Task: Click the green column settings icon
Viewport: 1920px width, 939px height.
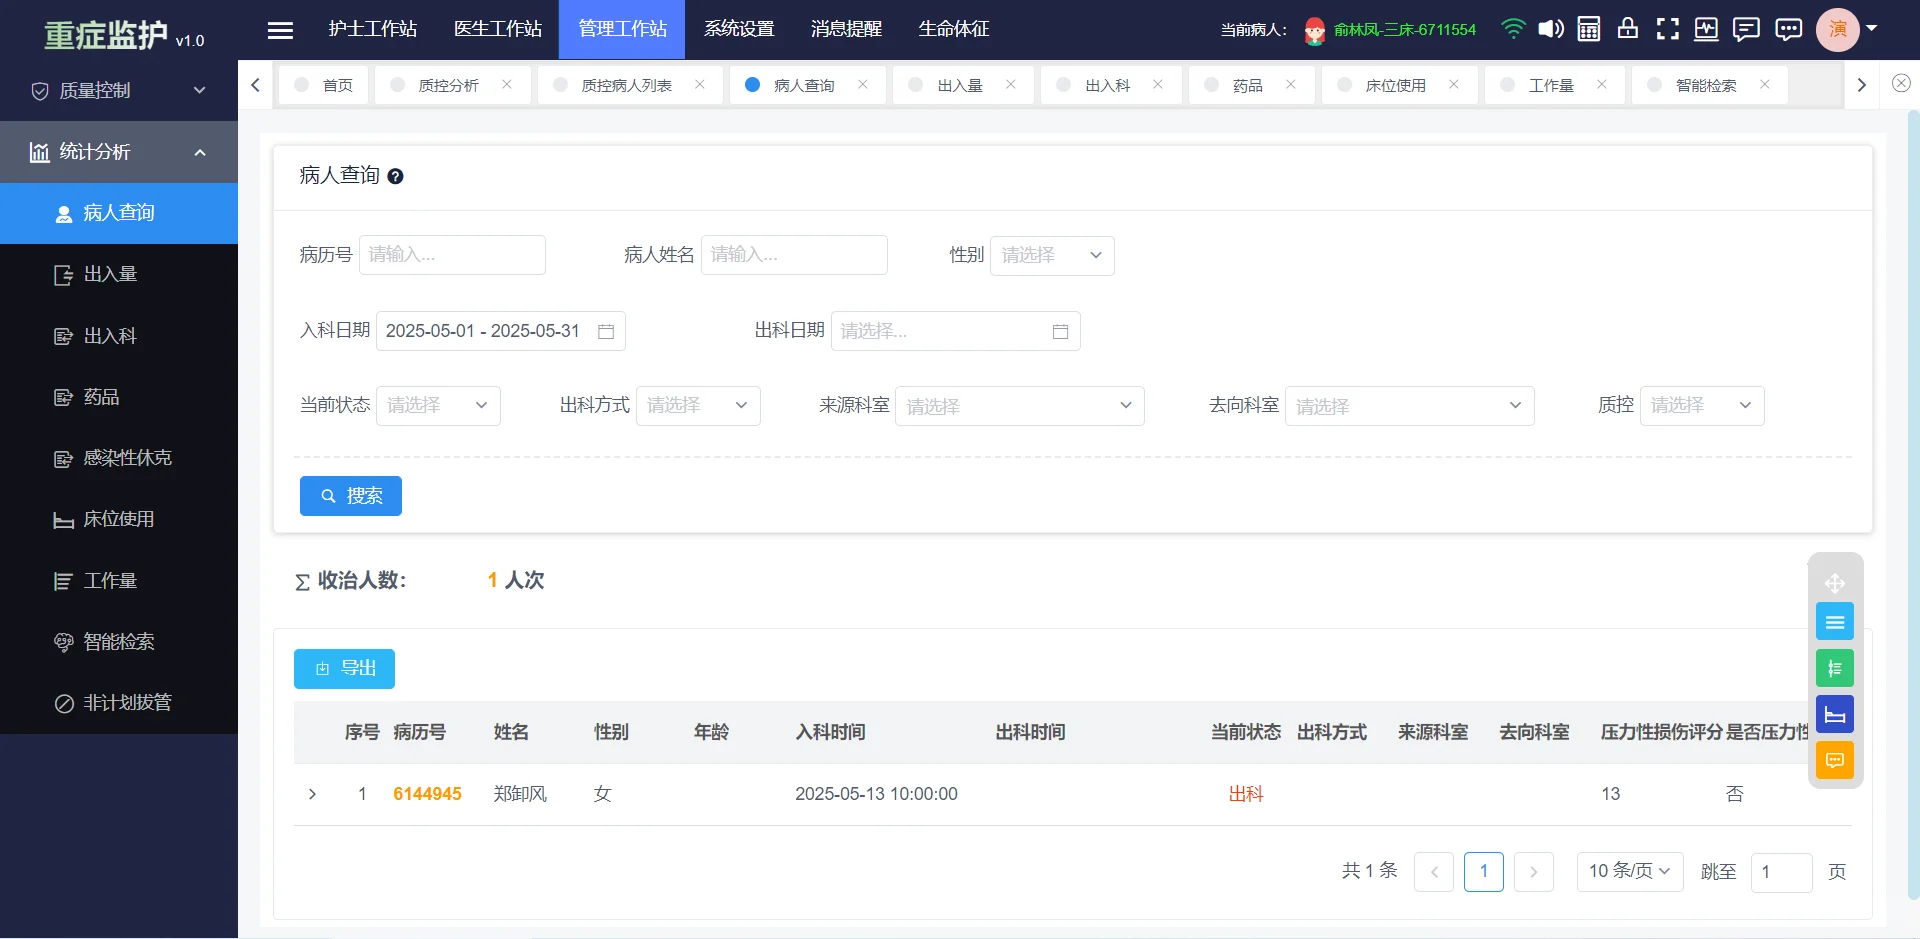Action: [1835, 667]
